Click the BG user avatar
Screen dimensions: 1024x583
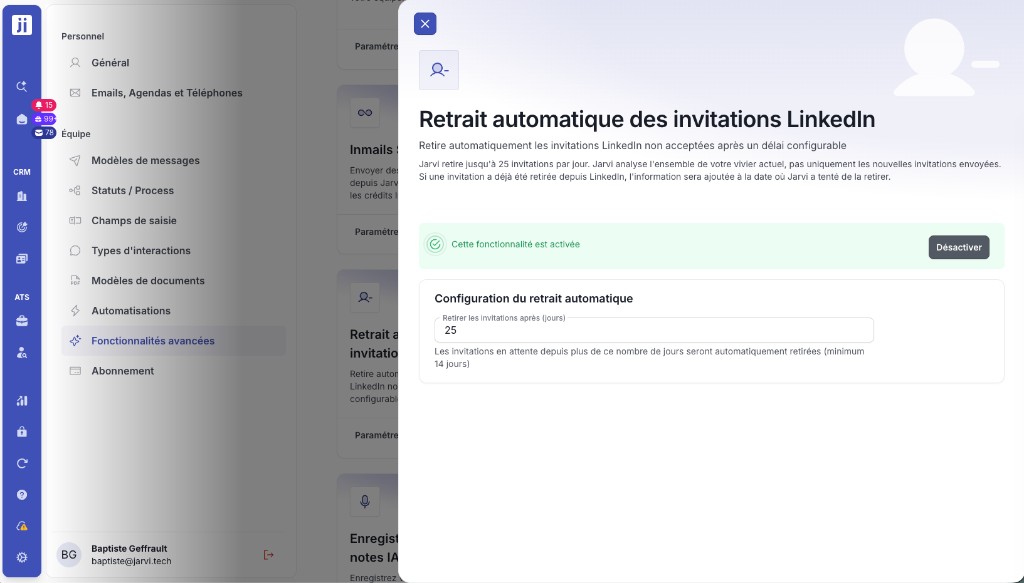[69, 555]
